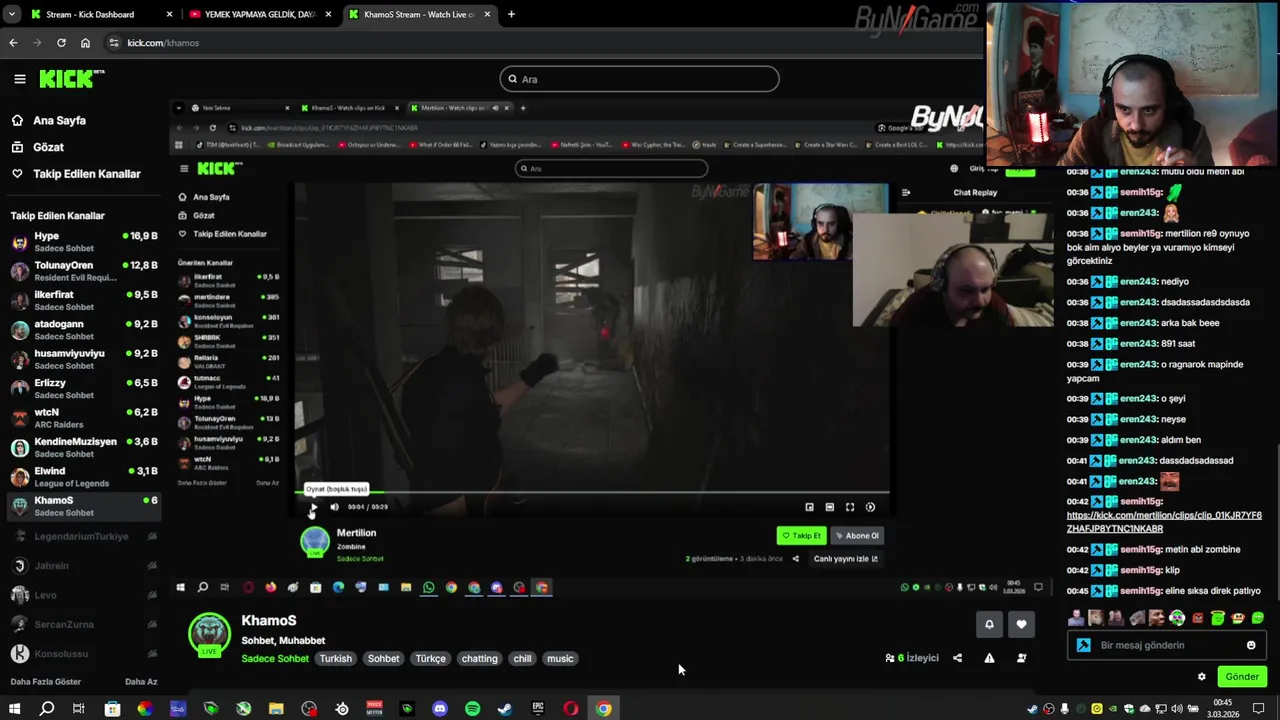Toggle follow with the heart button
The image size is (1280, 720).
point(1021,624)
